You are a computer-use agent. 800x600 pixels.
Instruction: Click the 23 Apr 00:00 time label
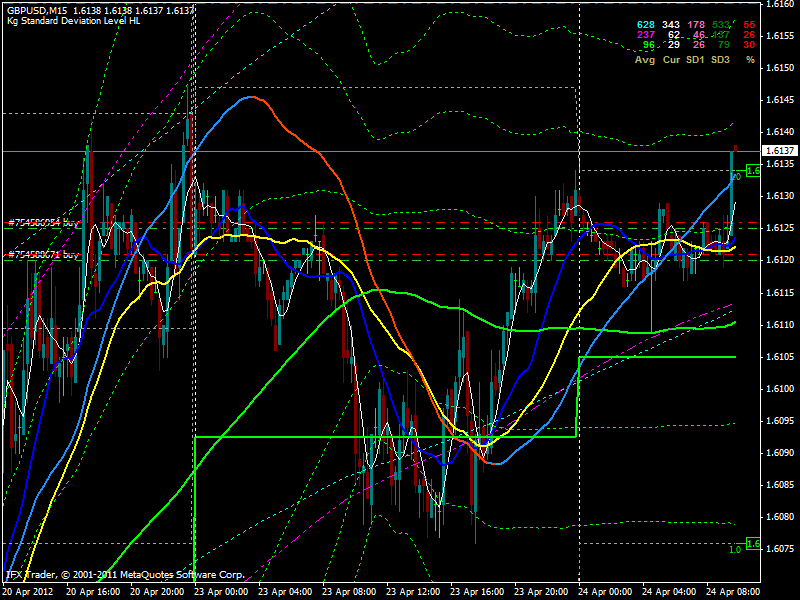(221, 592)
